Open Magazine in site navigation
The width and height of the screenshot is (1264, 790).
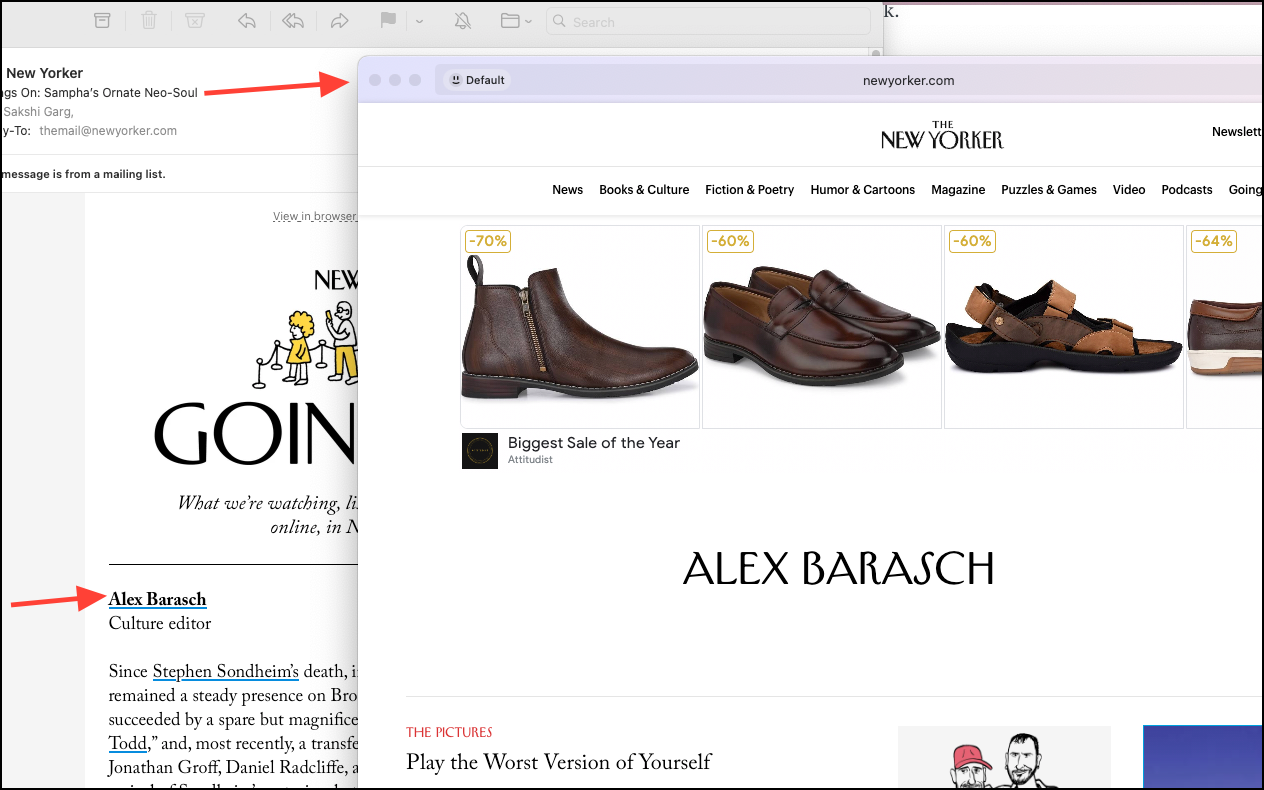point(958,189)
